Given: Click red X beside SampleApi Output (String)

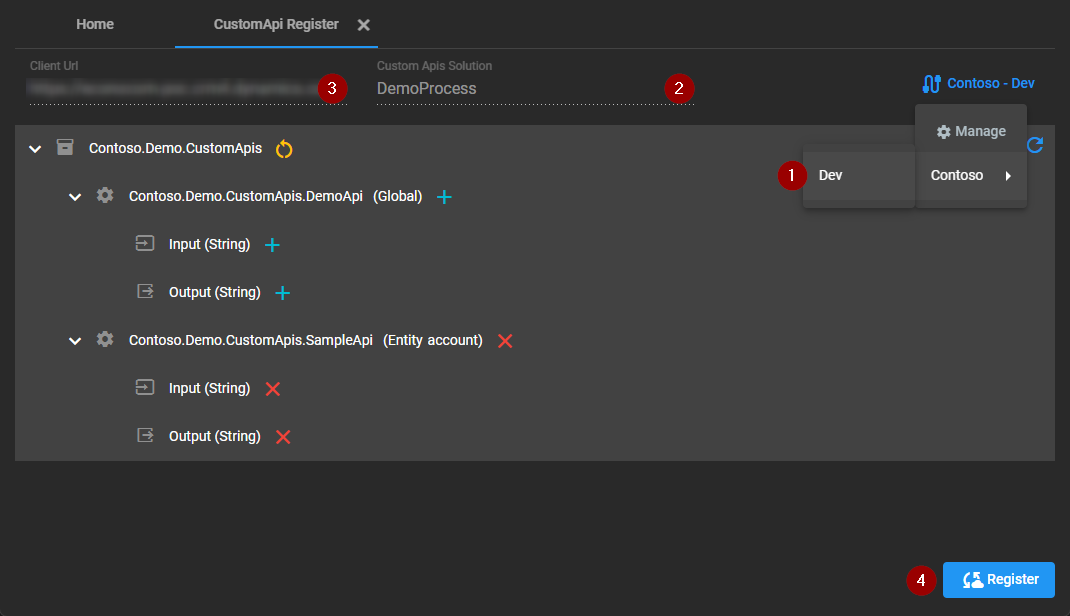Looking at the screenshot, I should click(x=283, y=437).
